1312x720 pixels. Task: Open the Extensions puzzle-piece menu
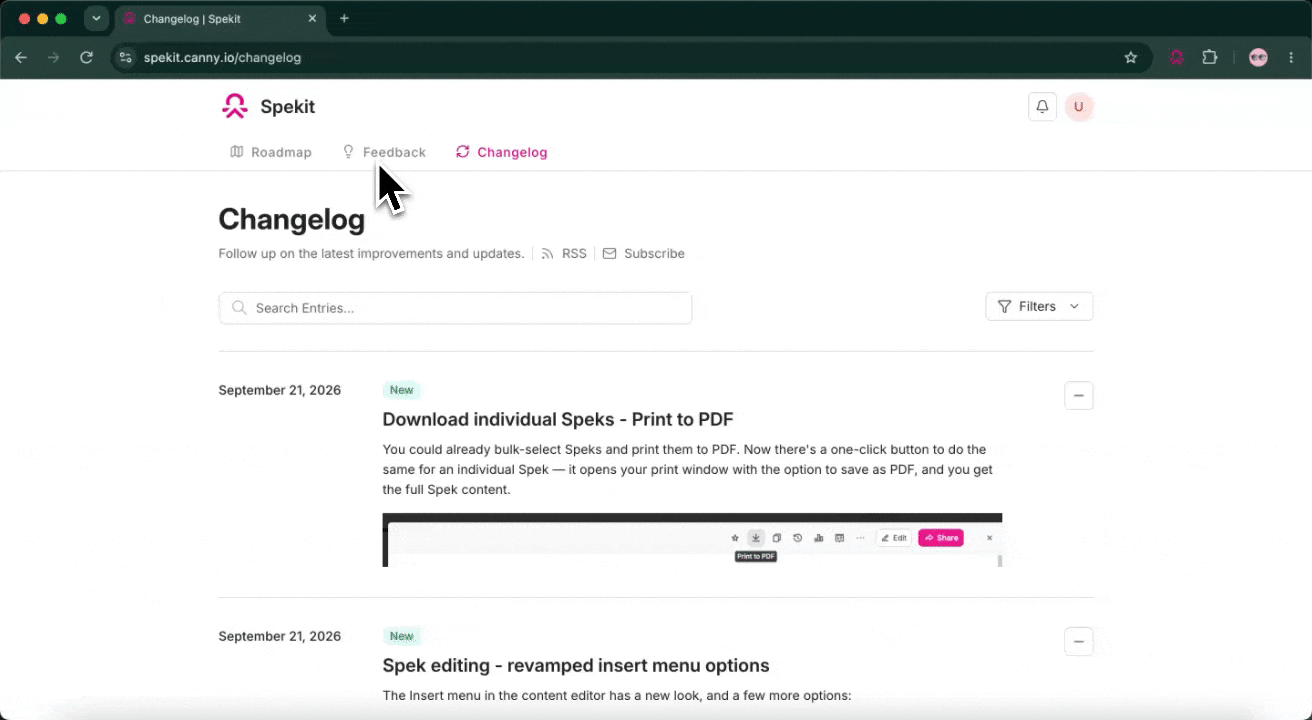(1210, 58)
